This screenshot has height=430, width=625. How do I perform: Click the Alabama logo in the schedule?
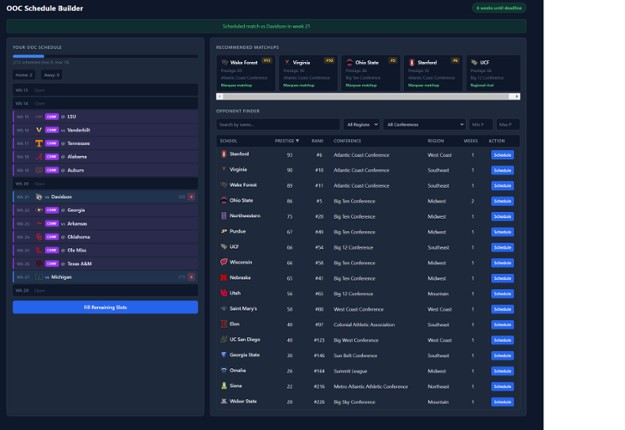(x=39, y=157)
